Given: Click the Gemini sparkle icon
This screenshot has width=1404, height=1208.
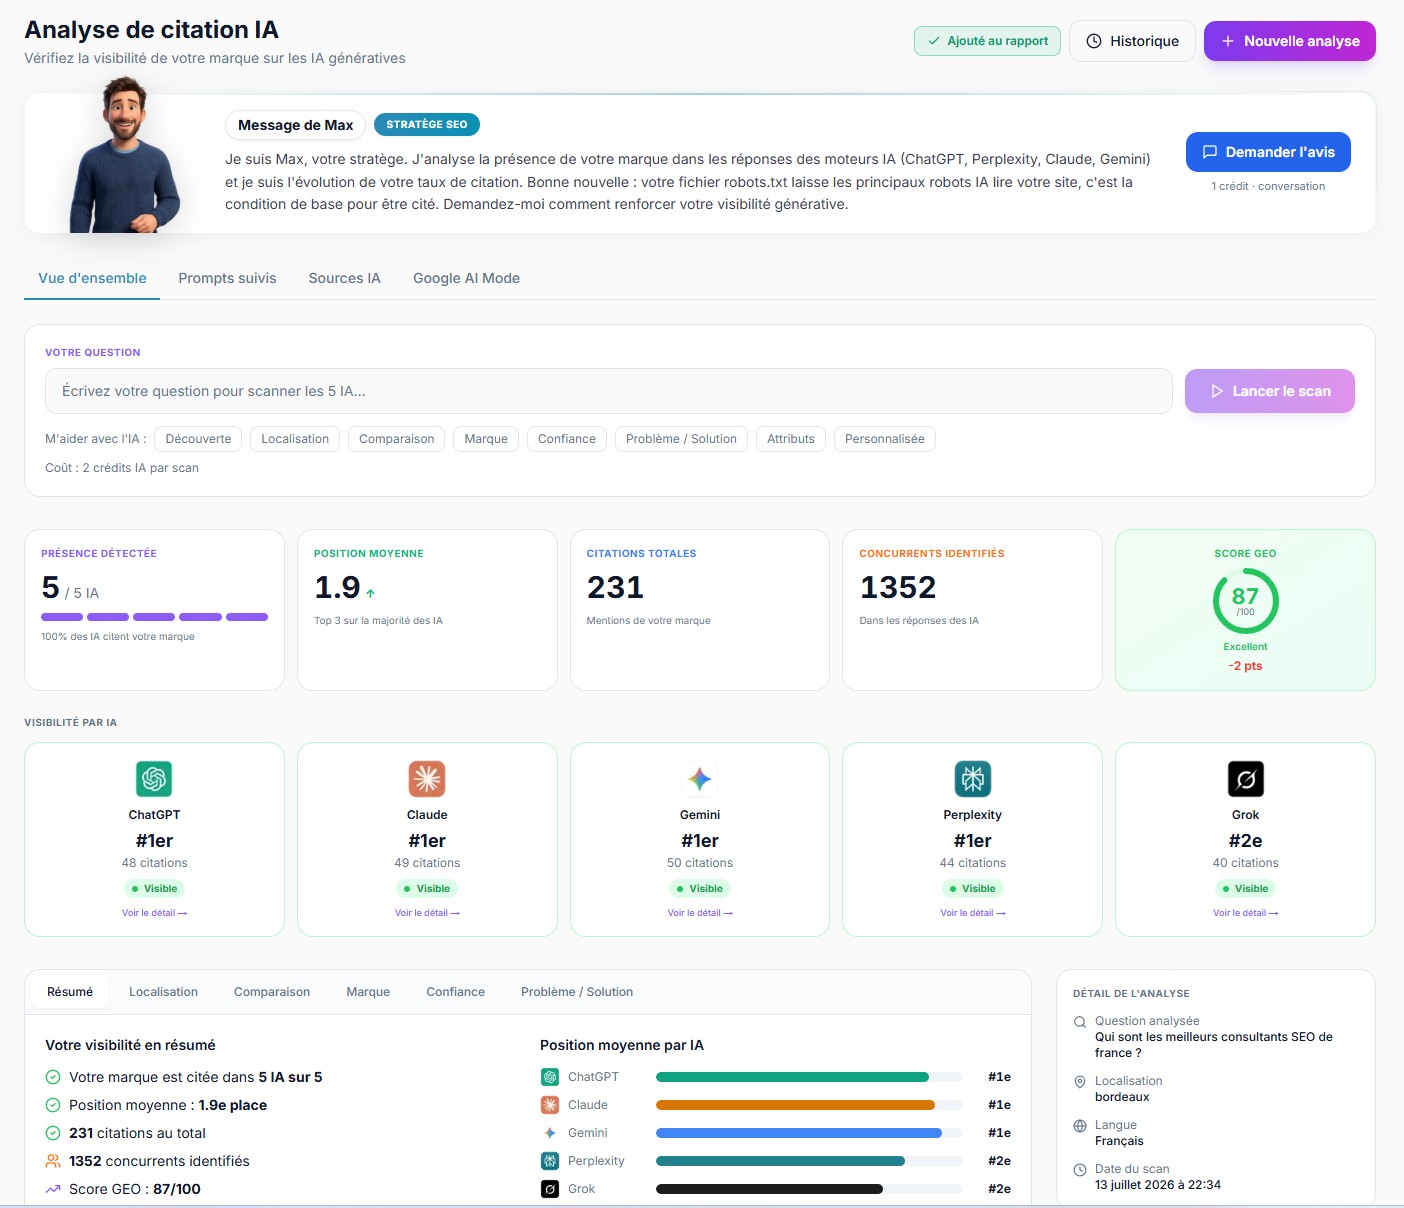Looking at the screenshot, I should pyautogui.click(x=700, y=779).
